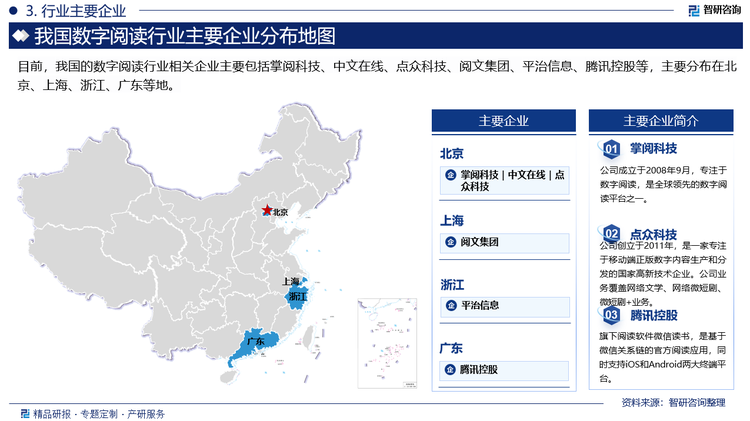Click the 我国数字阅读行业主要企业分布地图 title

(185, 36)
